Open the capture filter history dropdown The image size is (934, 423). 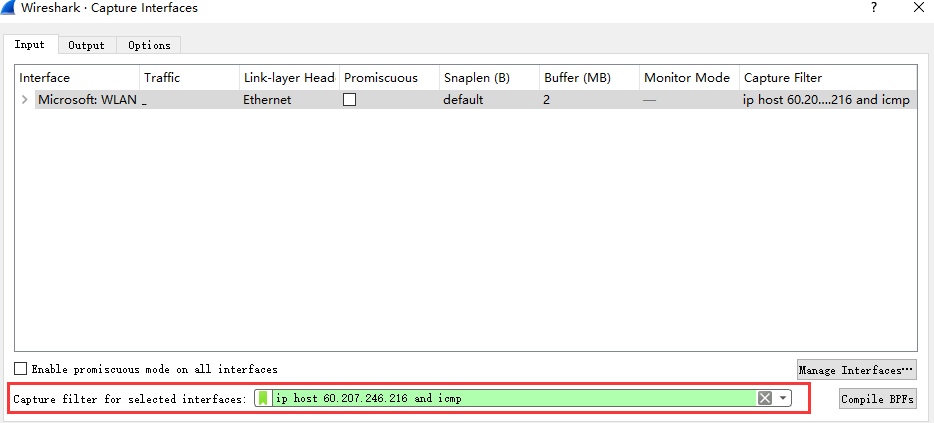pyautogui.click(x=783, y=398)
